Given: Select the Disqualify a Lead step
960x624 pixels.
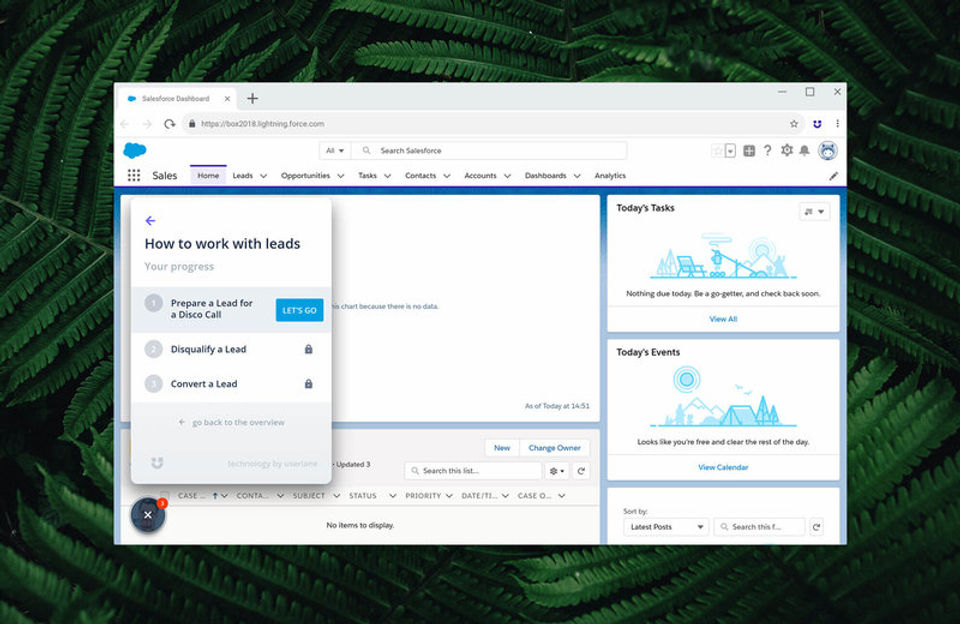Looking at the screenshot, I should coord(231,349).
